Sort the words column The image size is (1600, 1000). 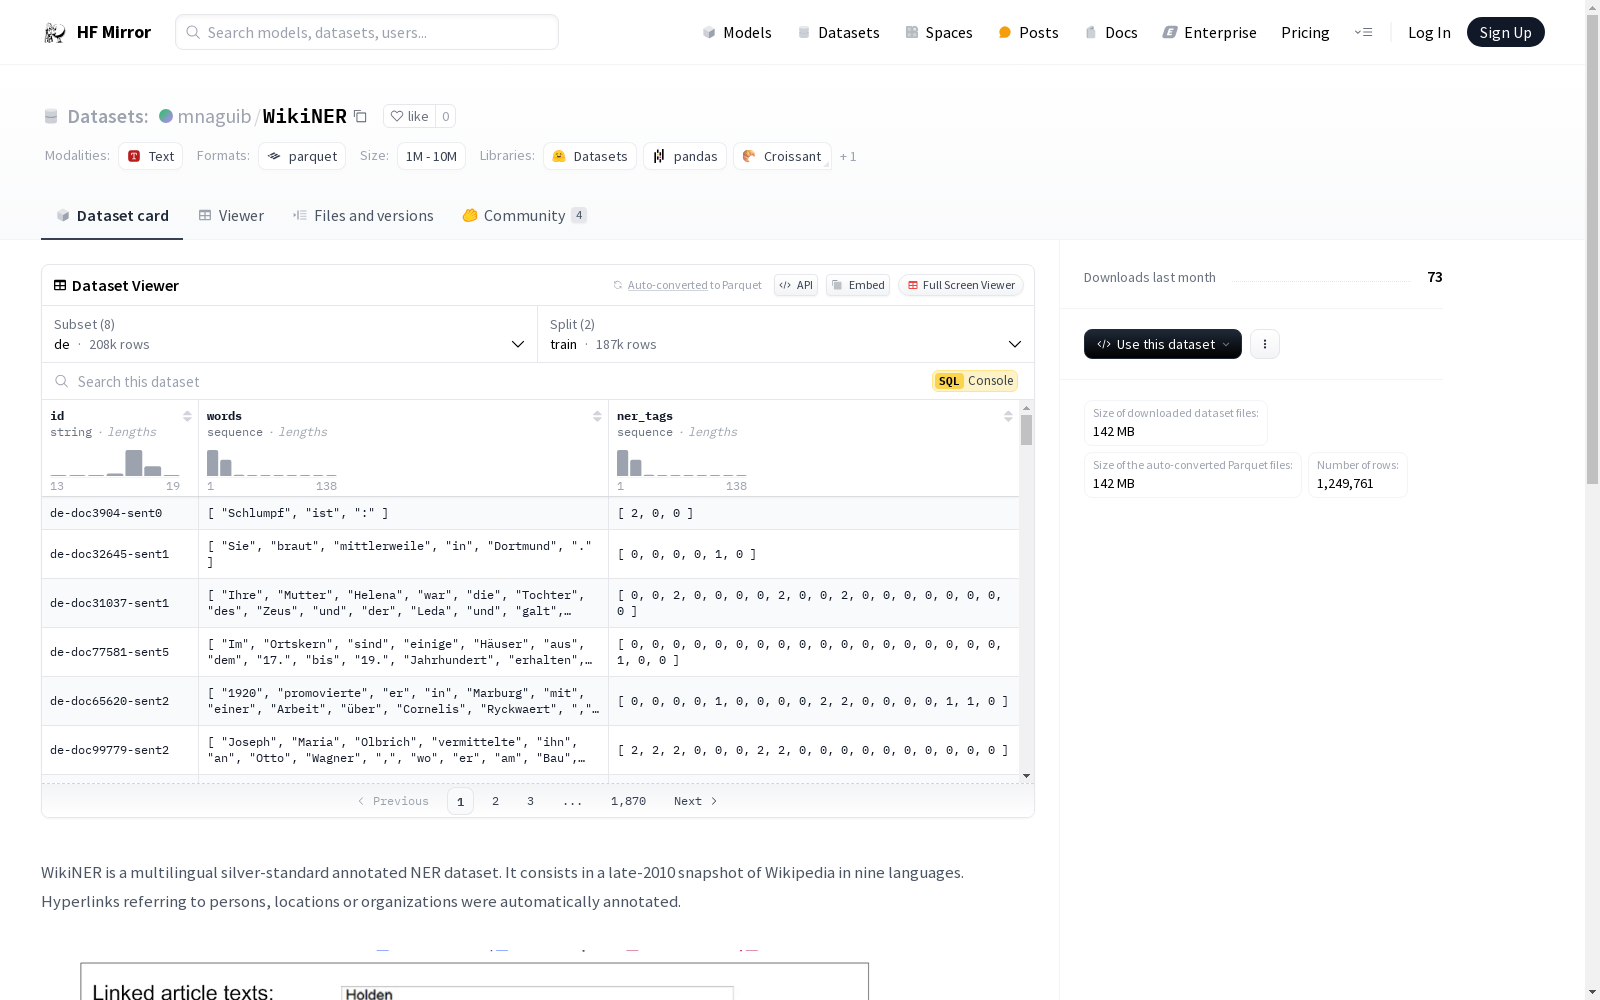597,416
